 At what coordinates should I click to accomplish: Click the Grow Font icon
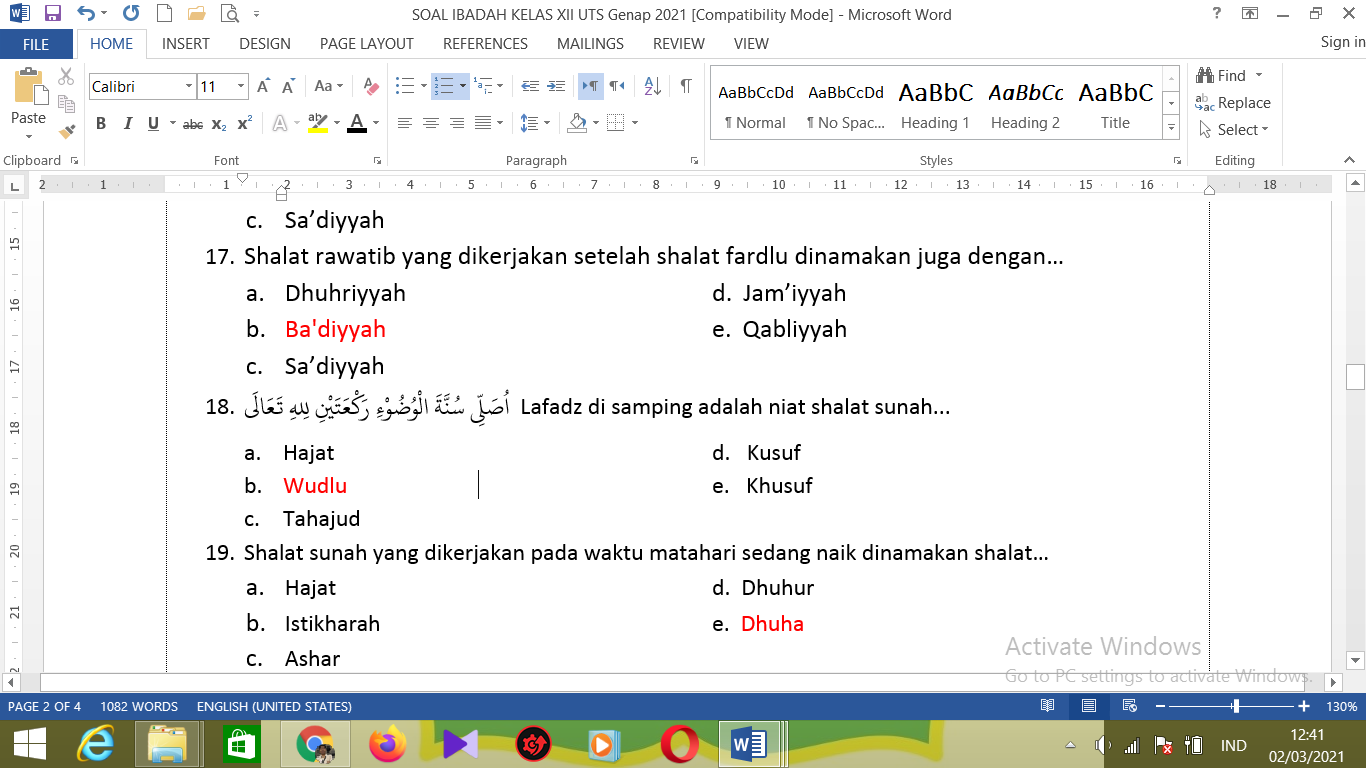click(263, 87)
